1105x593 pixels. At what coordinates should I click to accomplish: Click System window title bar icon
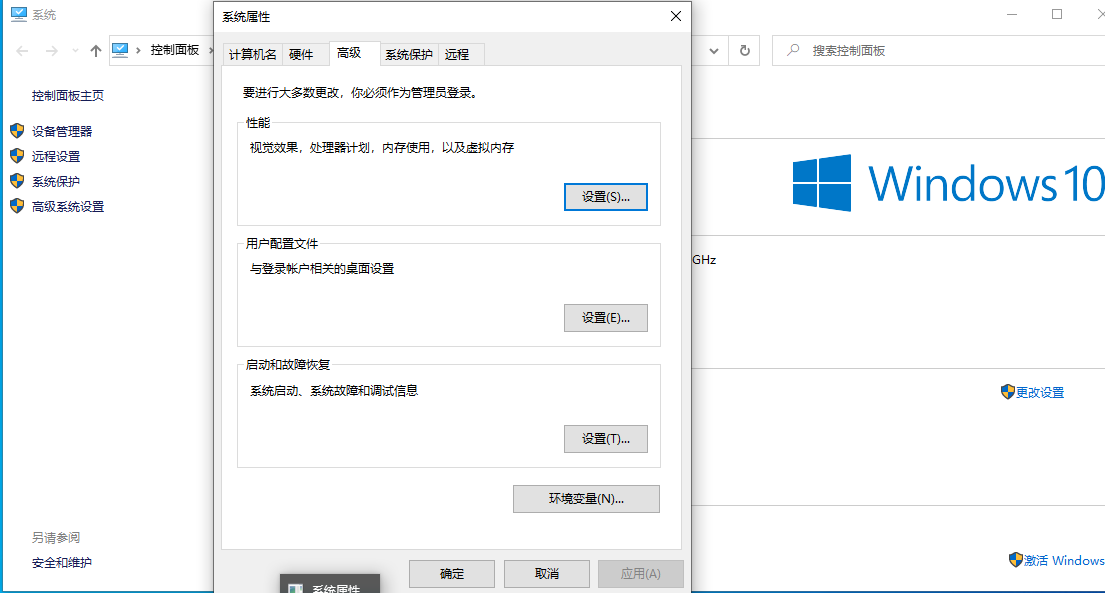[19, 15]
